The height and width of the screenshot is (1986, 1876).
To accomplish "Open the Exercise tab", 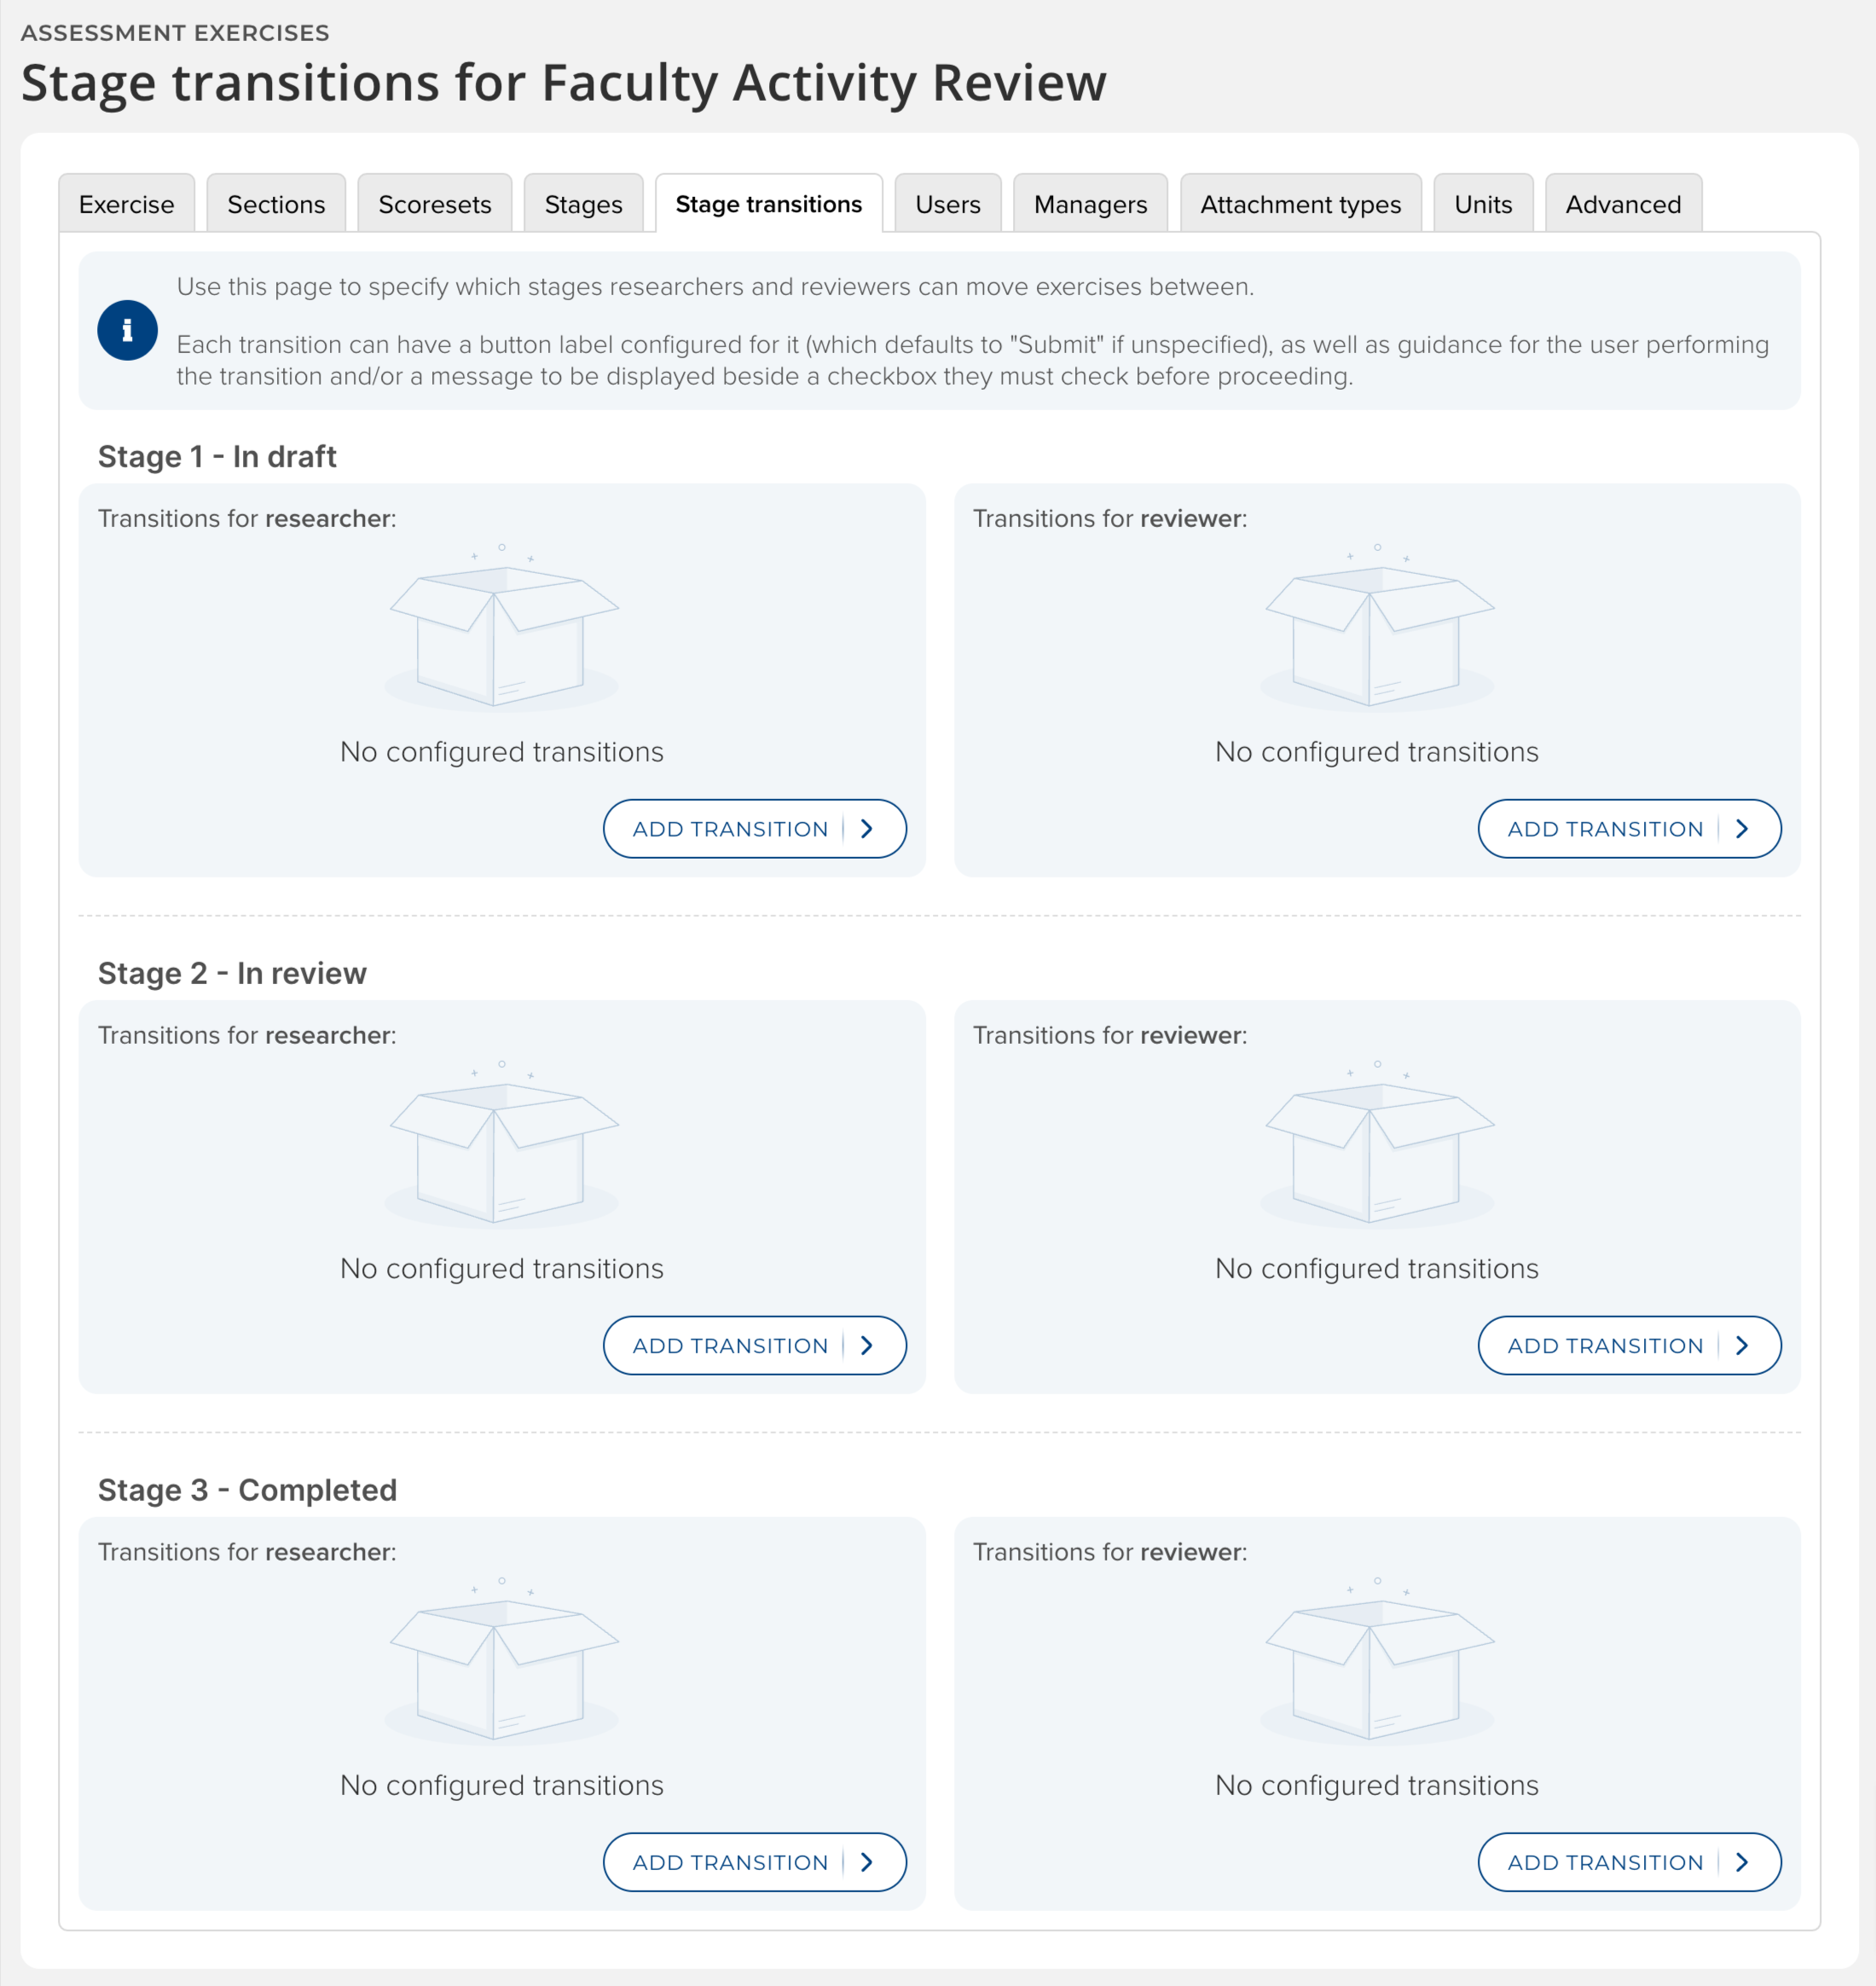I will [x=126, y=205].
